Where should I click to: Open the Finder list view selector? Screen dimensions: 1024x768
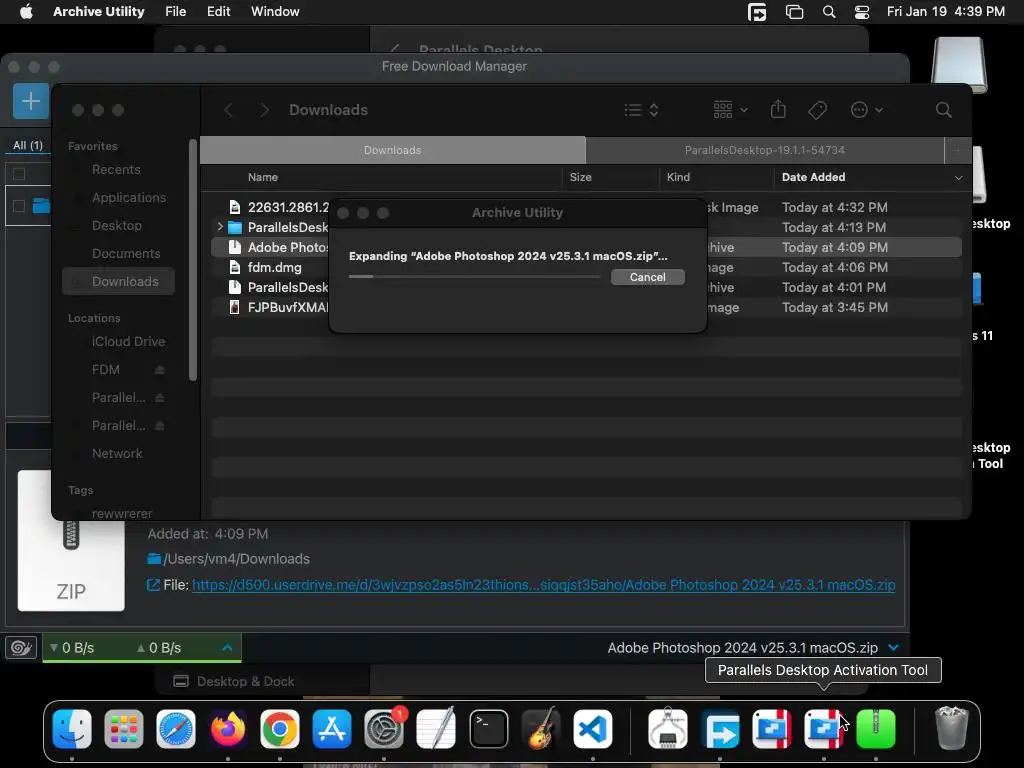[x=641, y=110]
